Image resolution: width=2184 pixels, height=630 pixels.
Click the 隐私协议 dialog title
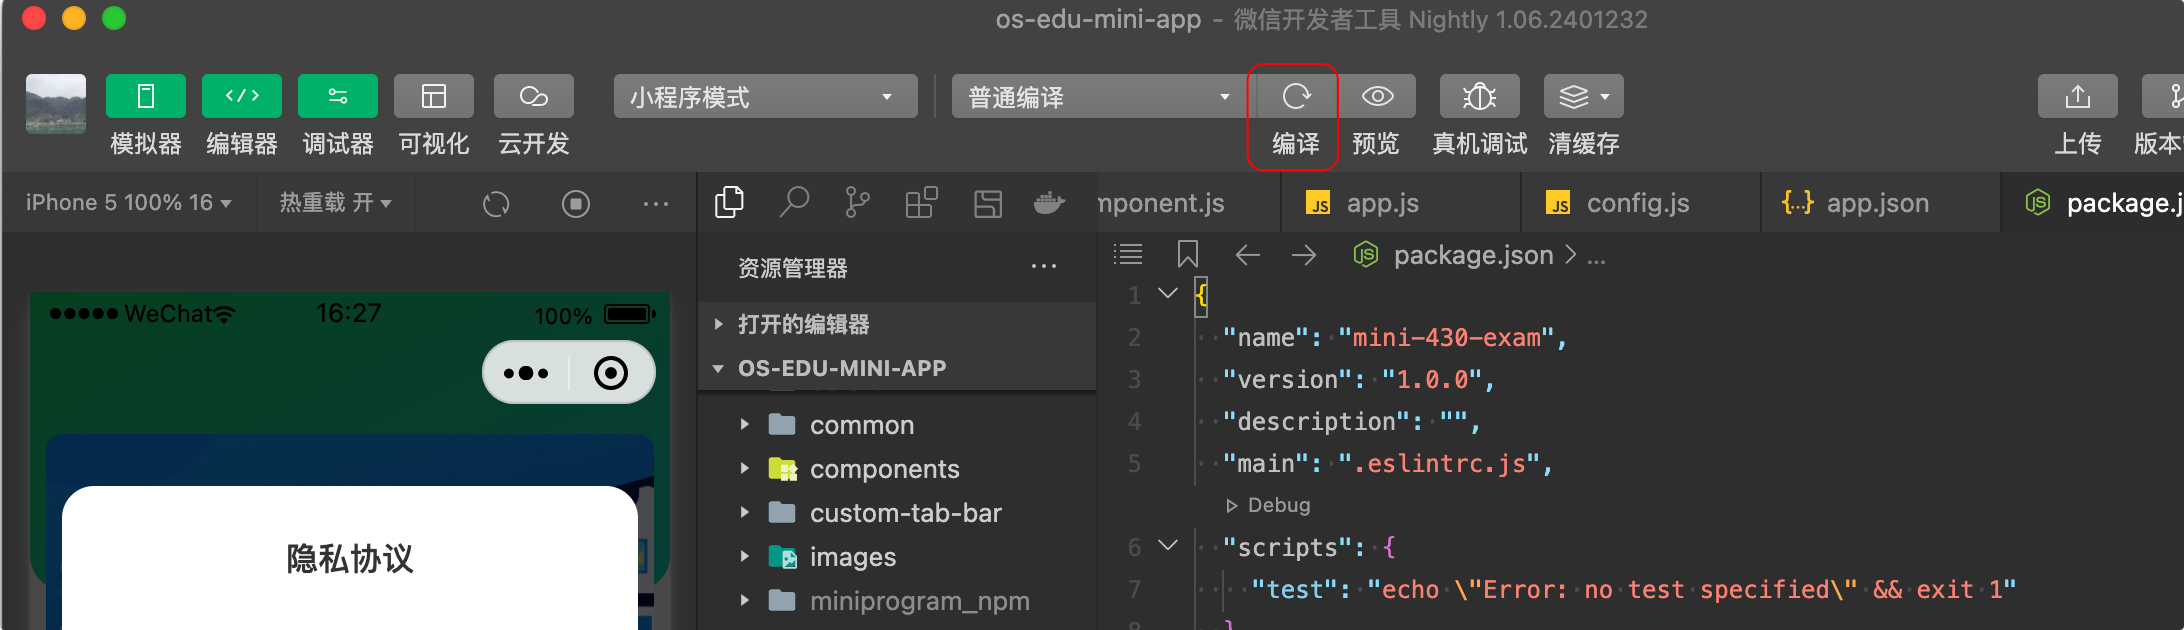coord(350,559)
